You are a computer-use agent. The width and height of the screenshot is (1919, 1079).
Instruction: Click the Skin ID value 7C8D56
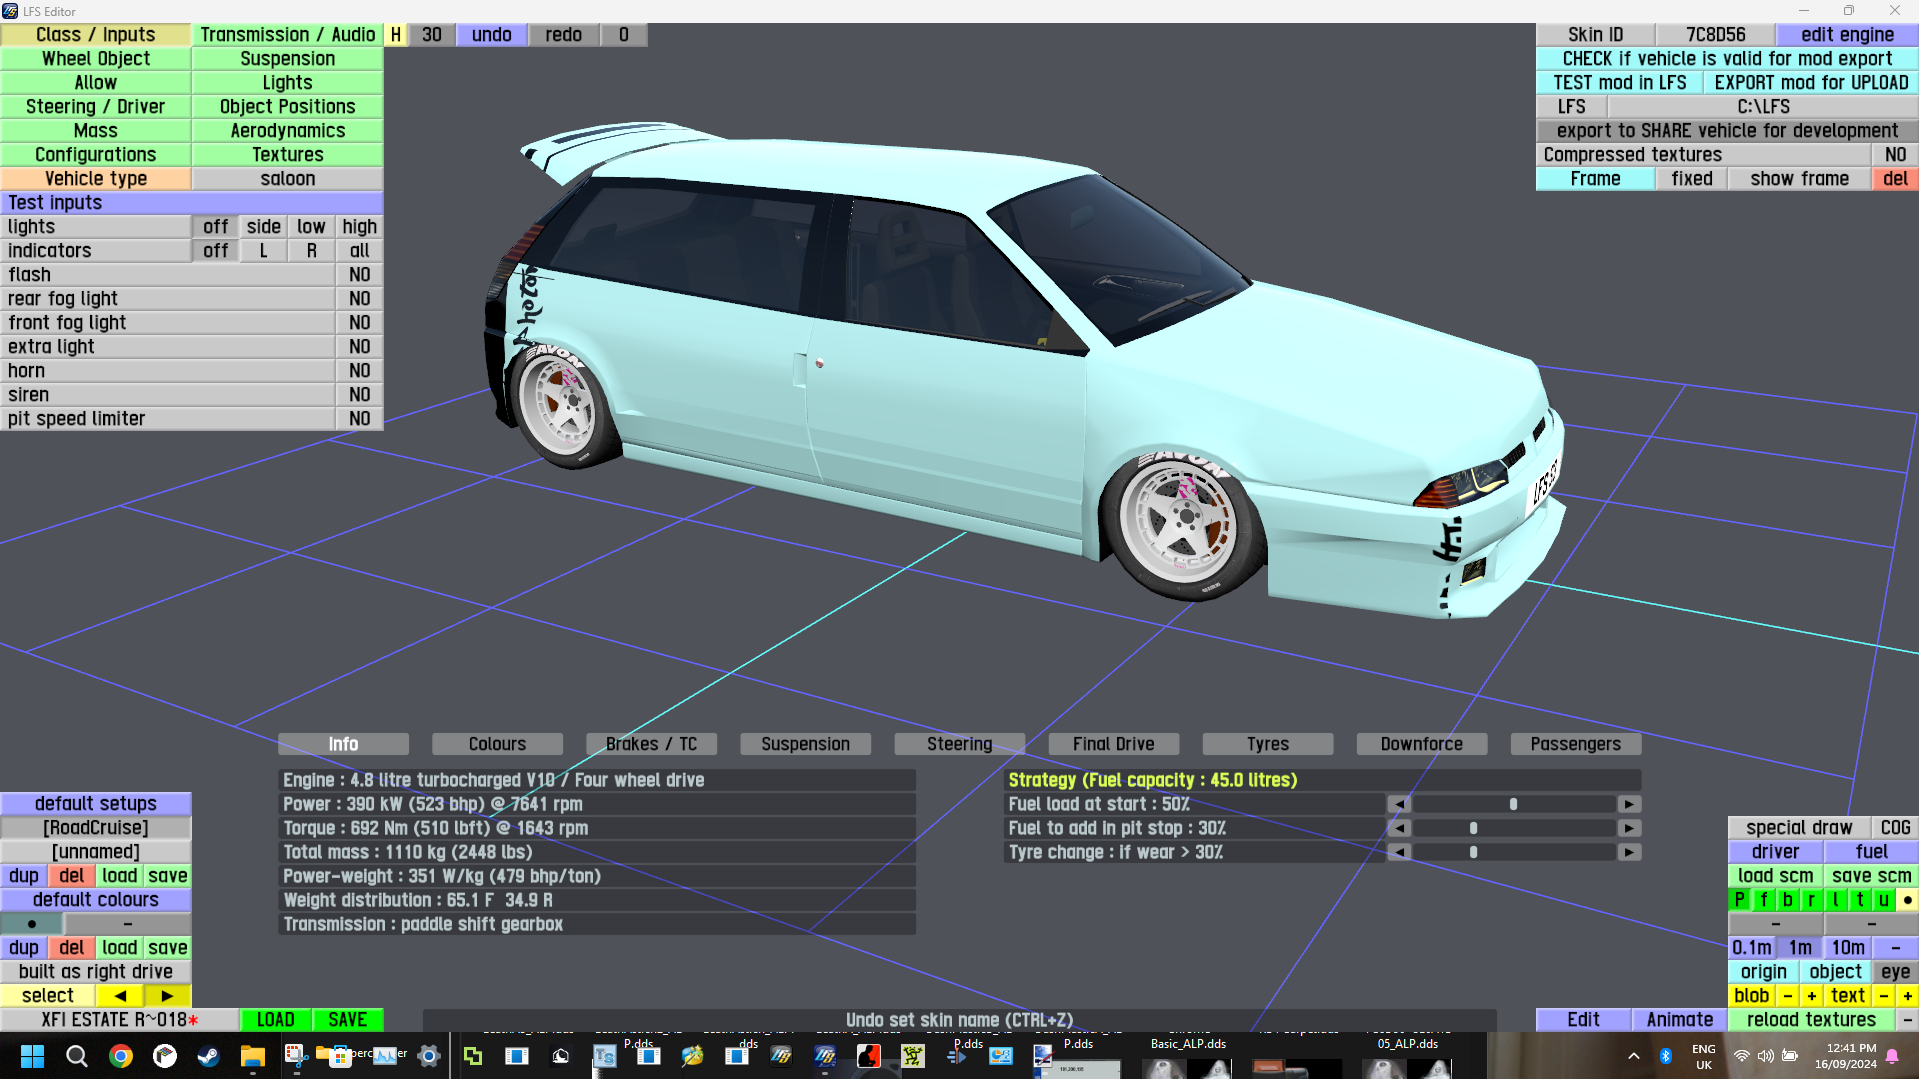point(1716,35)
